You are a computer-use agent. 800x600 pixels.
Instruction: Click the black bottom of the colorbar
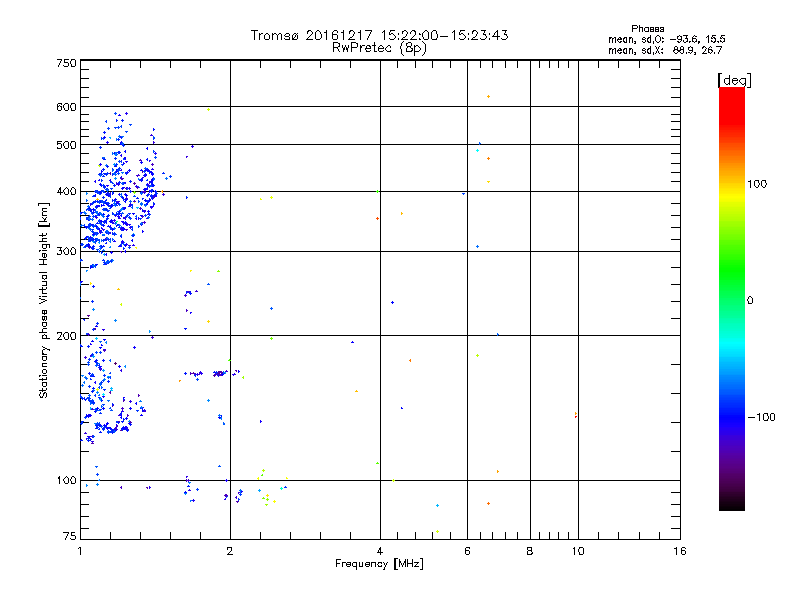pyautogui.click(x=732, y=503)
